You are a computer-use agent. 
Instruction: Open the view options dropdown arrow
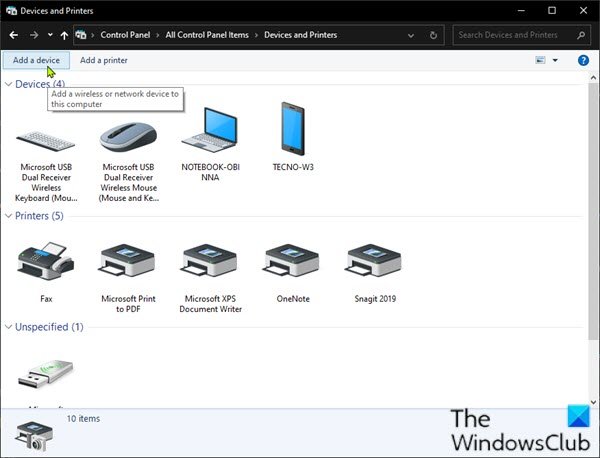(555, 60)
